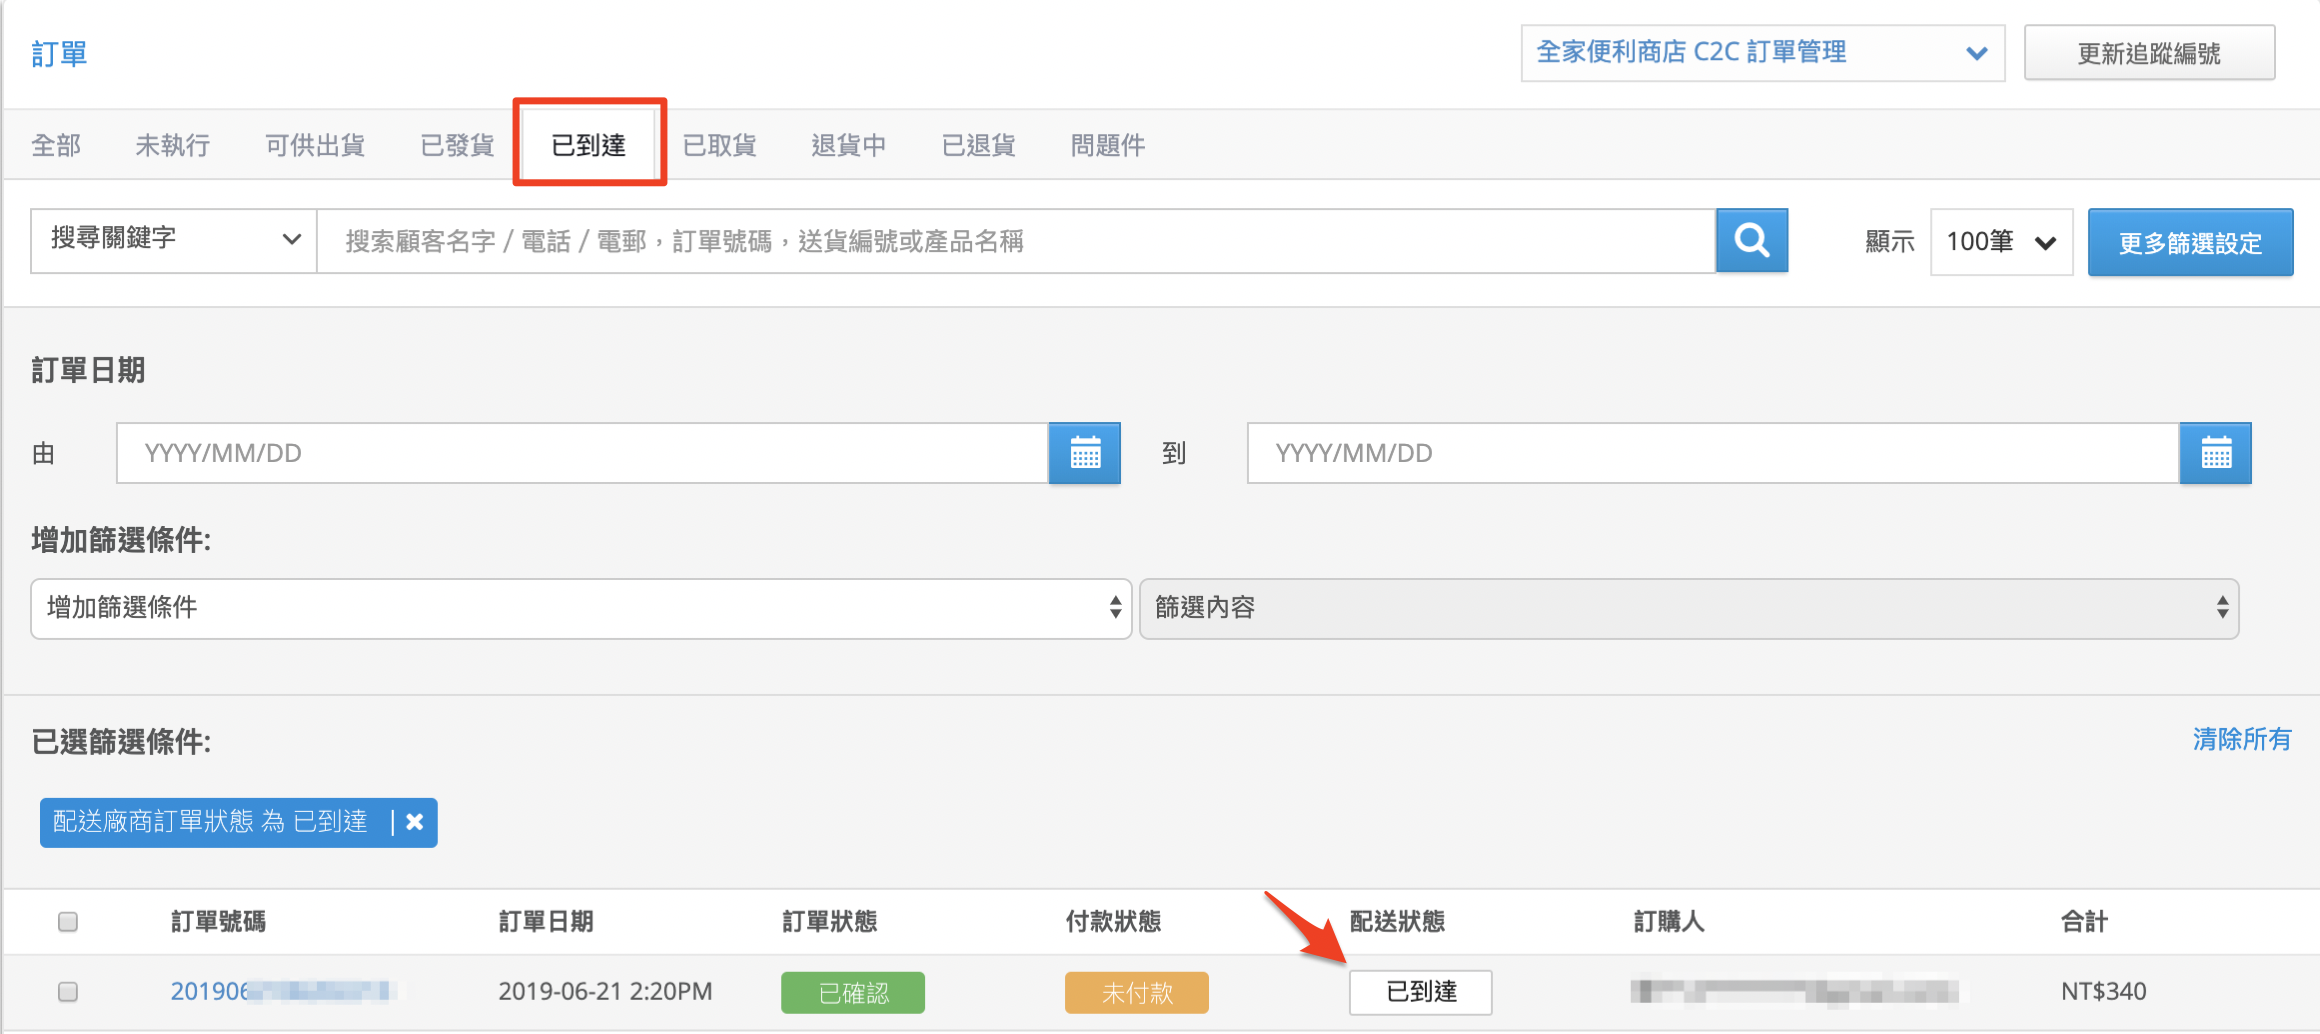Screen dimensions: 2320x1034
Task: Switch to the 已發貨 tab
Action: 457,145
